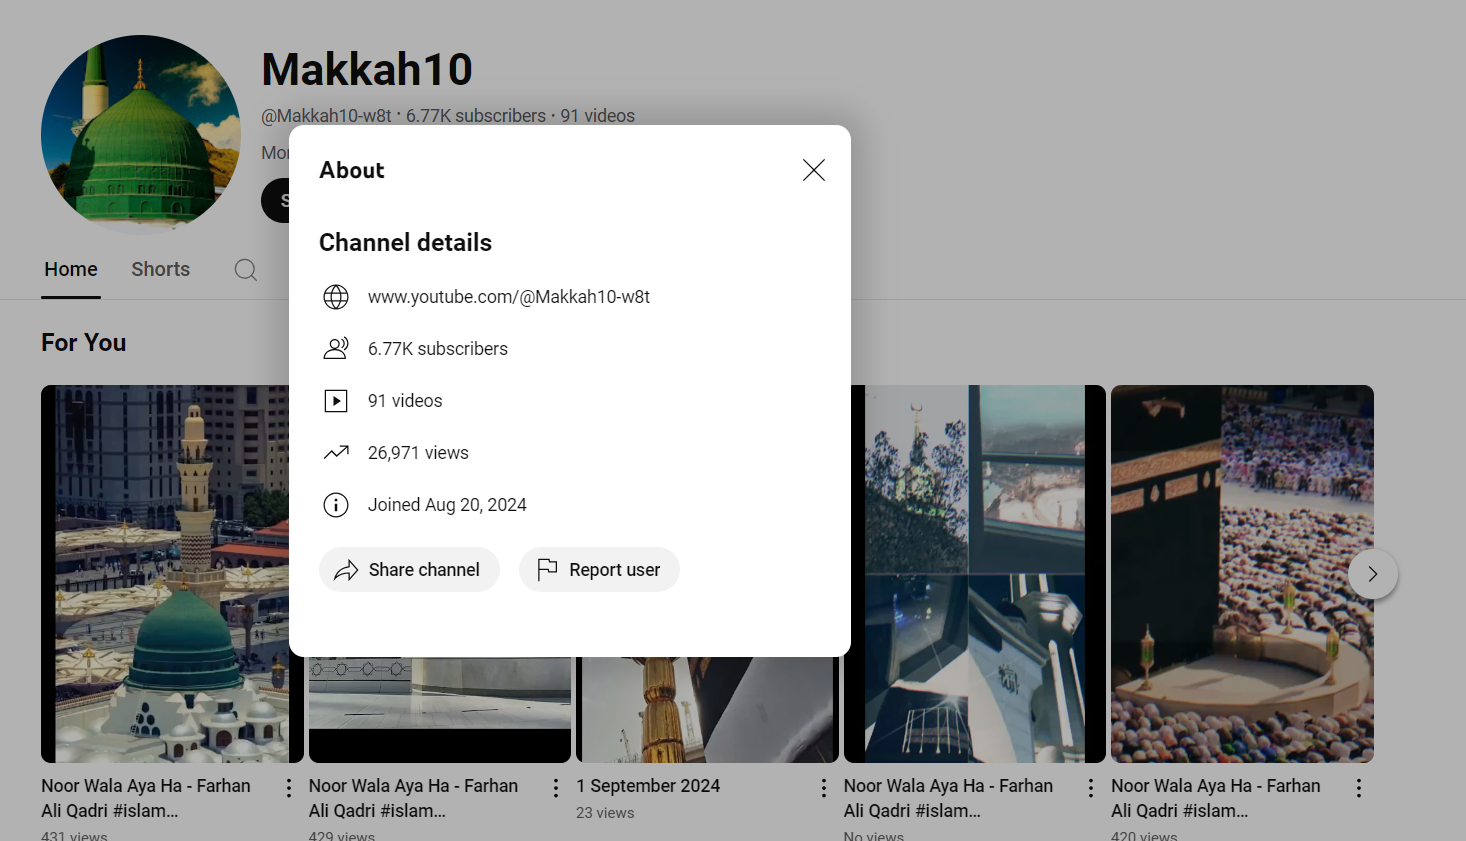Click title of the 420 views video

[x=1216, y=798]
